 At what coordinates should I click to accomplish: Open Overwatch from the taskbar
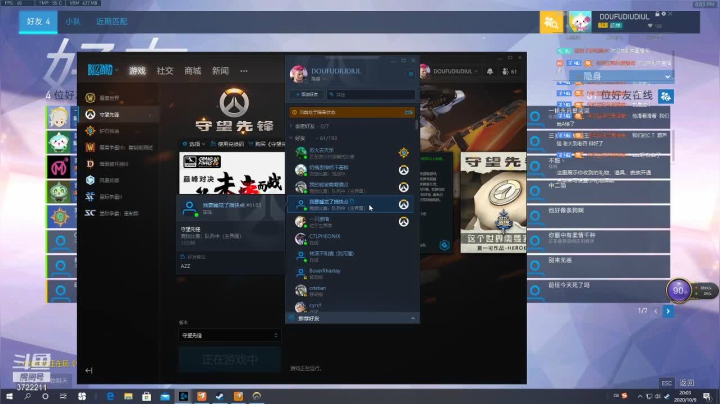click(x=257, y=396)
